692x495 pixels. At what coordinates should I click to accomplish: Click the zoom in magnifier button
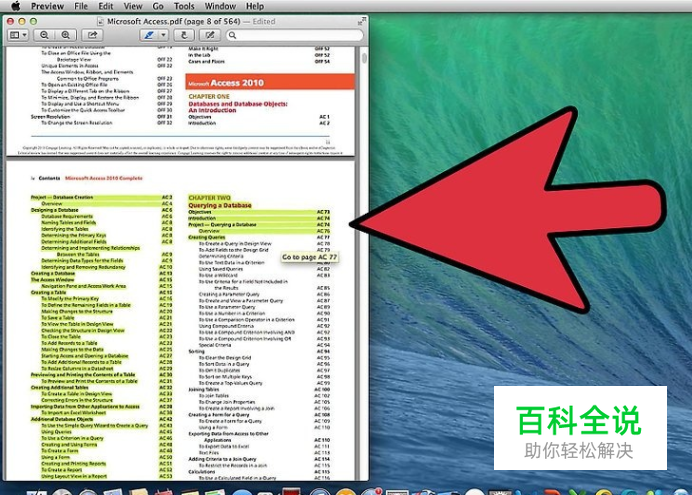[66, 35]
